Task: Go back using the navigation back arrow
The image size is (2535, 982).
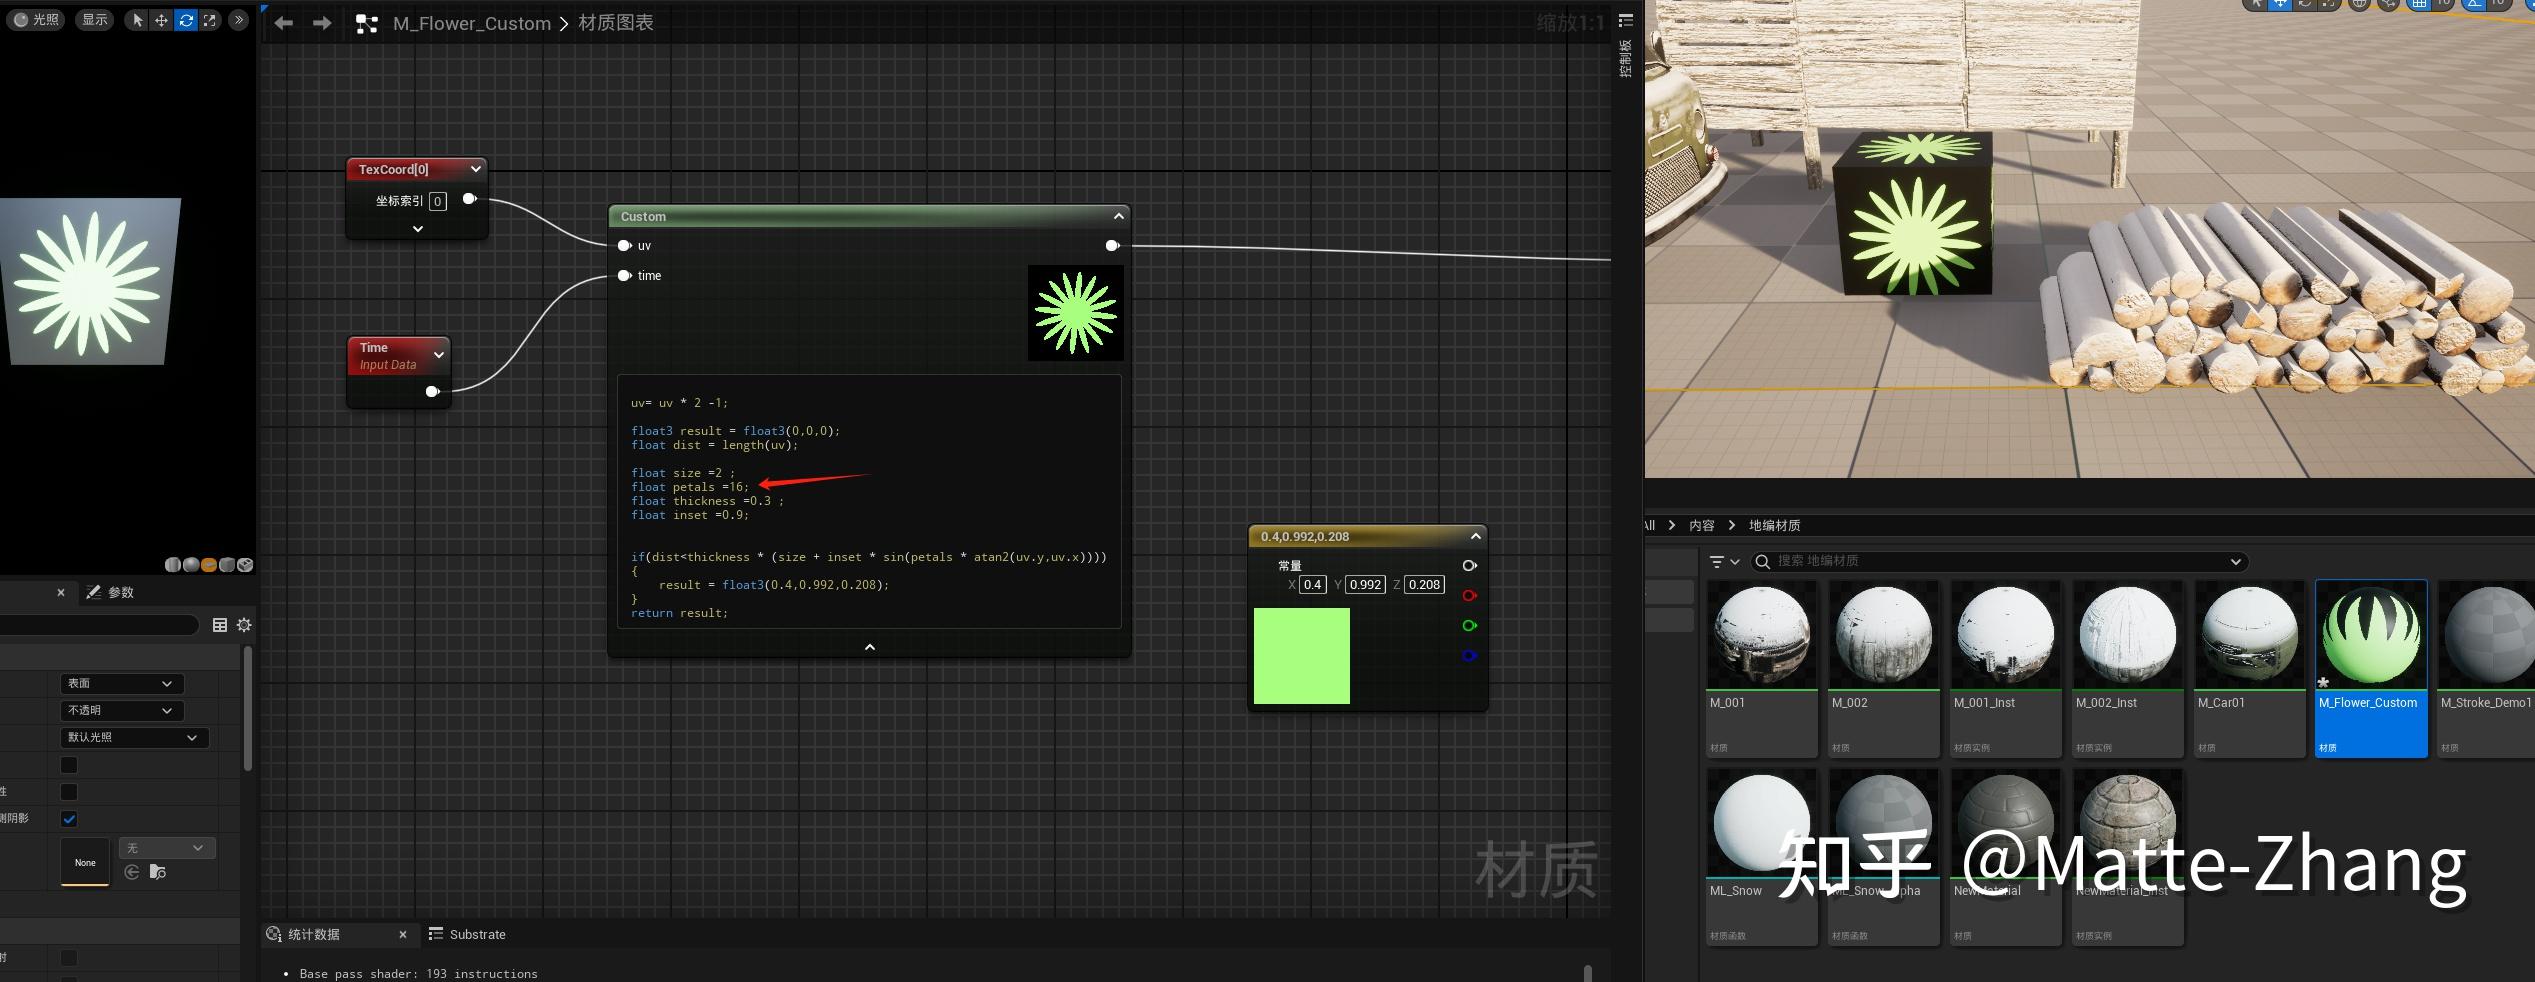Action: tap(283, 22)
